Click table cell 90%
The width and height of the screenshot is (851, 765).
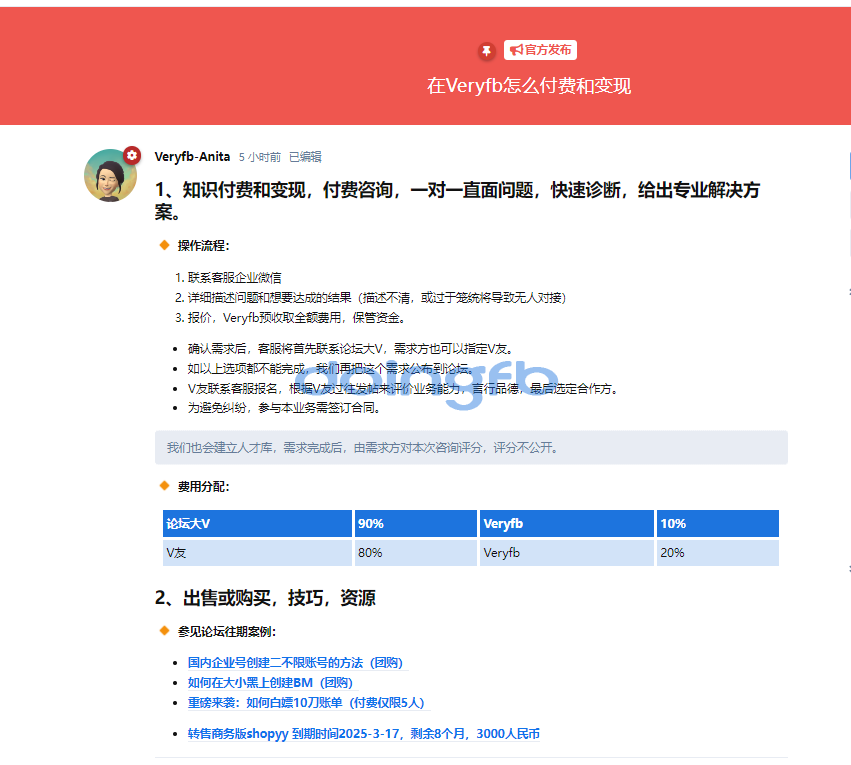click(x=416, y=524)
